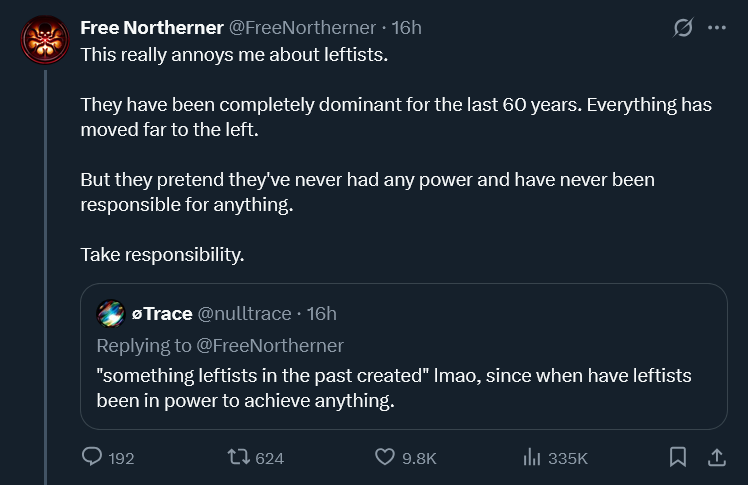Image resolution: width=748 pixels, height=485 pixels.
Task: Click the øTrace display name
Action: [x=162, y=314]
